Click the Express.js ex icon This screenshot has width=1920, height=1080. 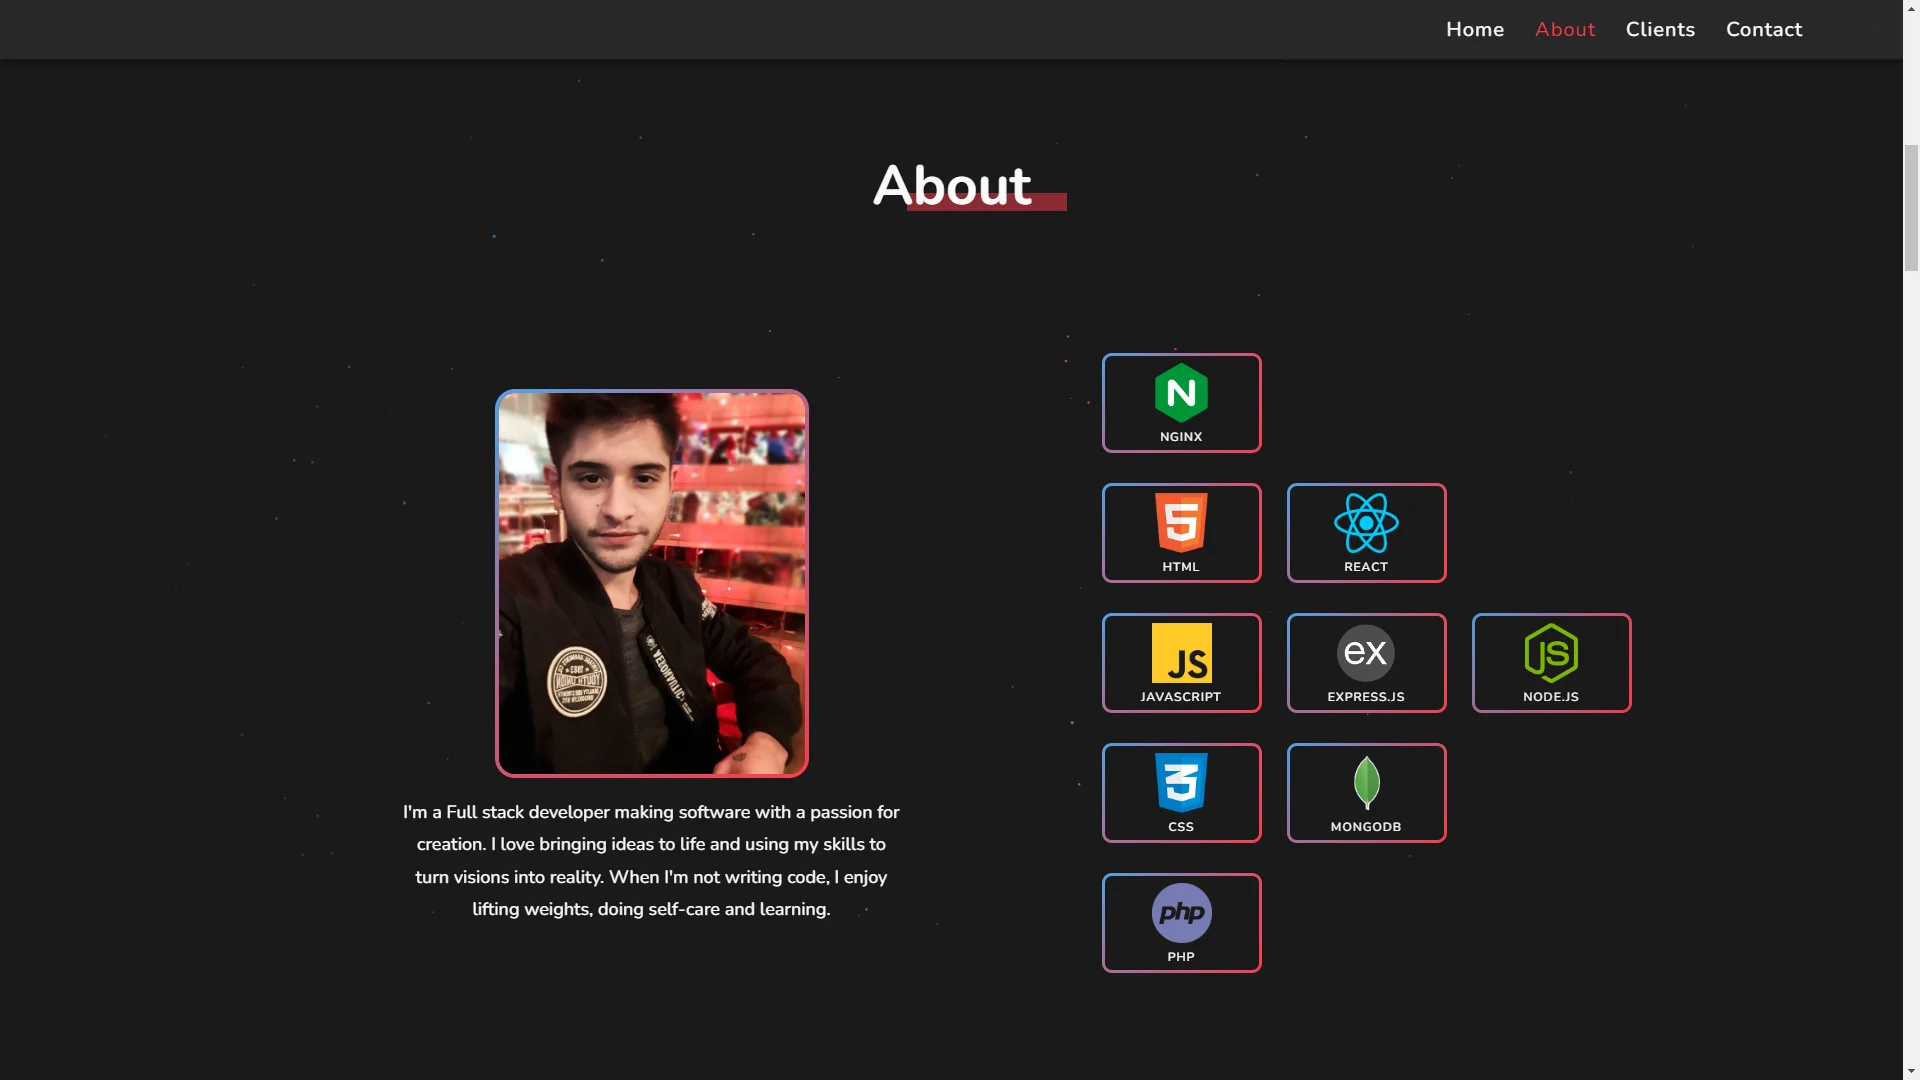click(1366, 652)
